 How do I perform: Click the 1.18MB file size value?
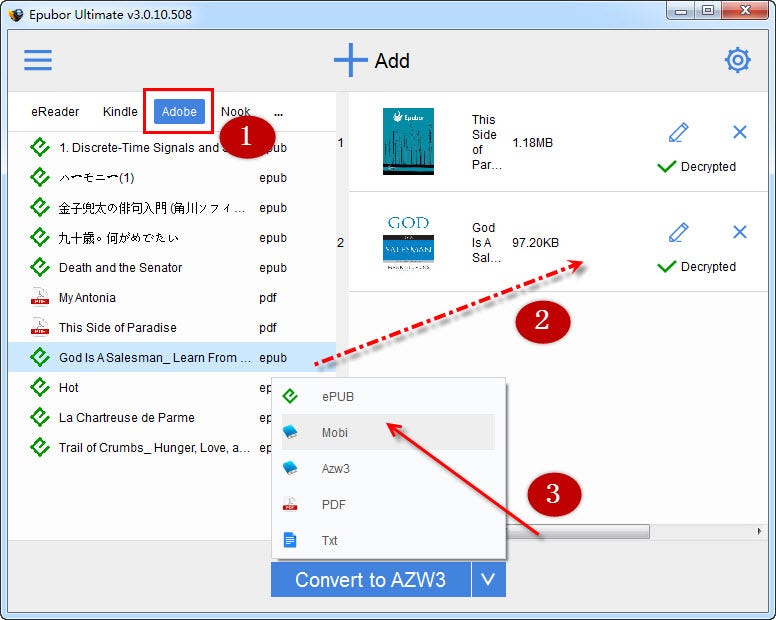(533, 143)
